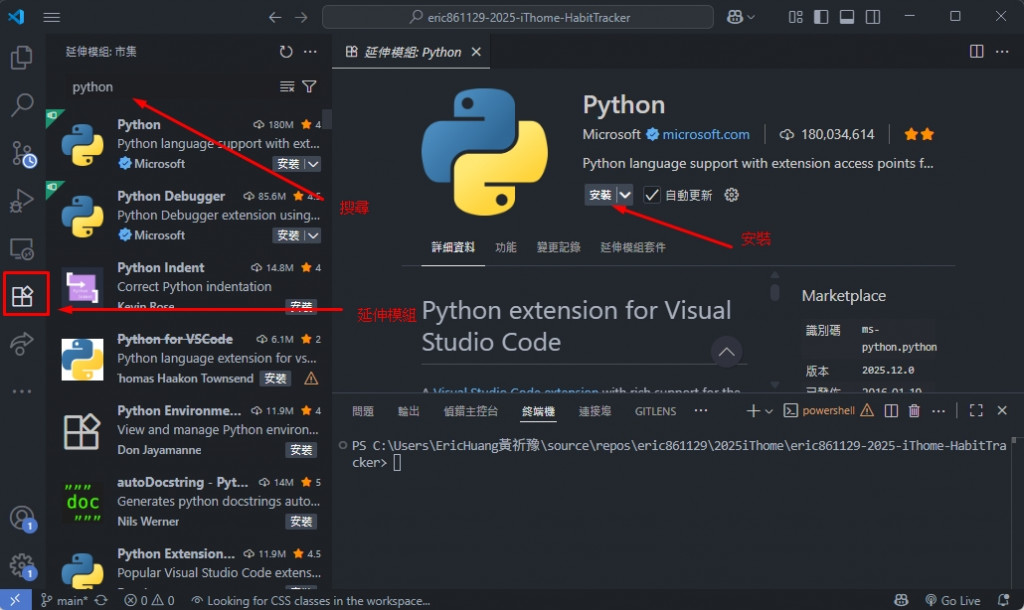Open Python extension settings gear
The width and height of the screenshot is (1024, 610).
click(x=731, y=195)
